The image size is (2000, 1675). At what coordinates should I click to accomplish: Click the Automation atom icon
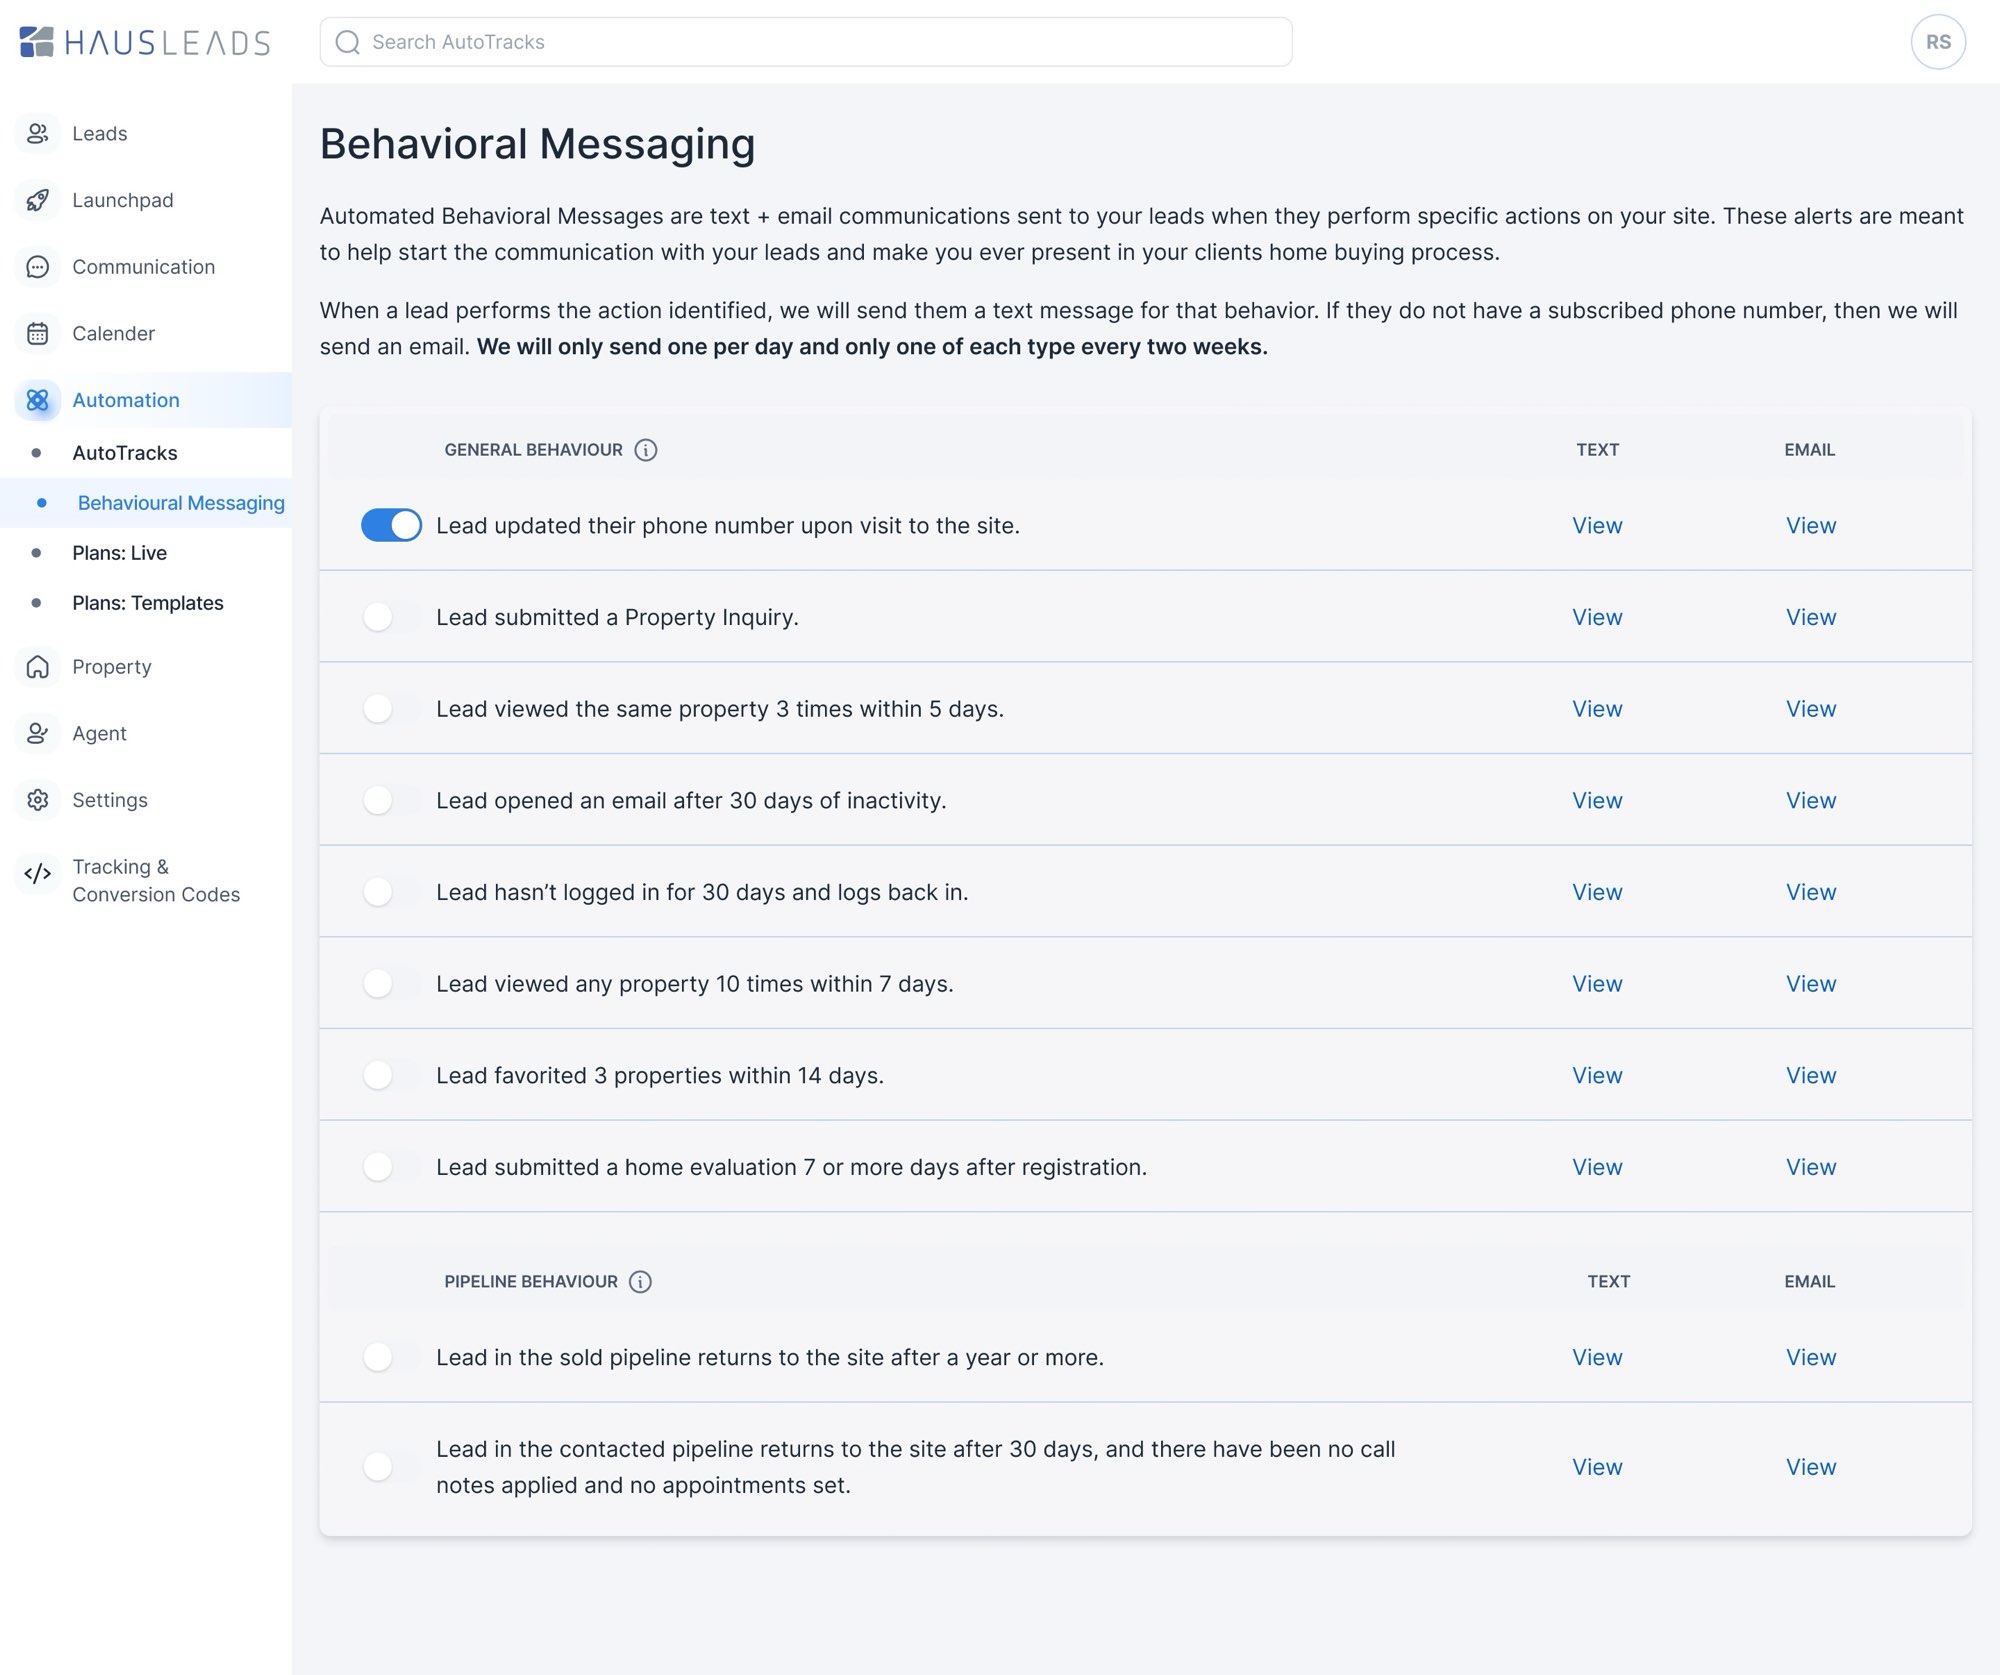click(38, 400)
